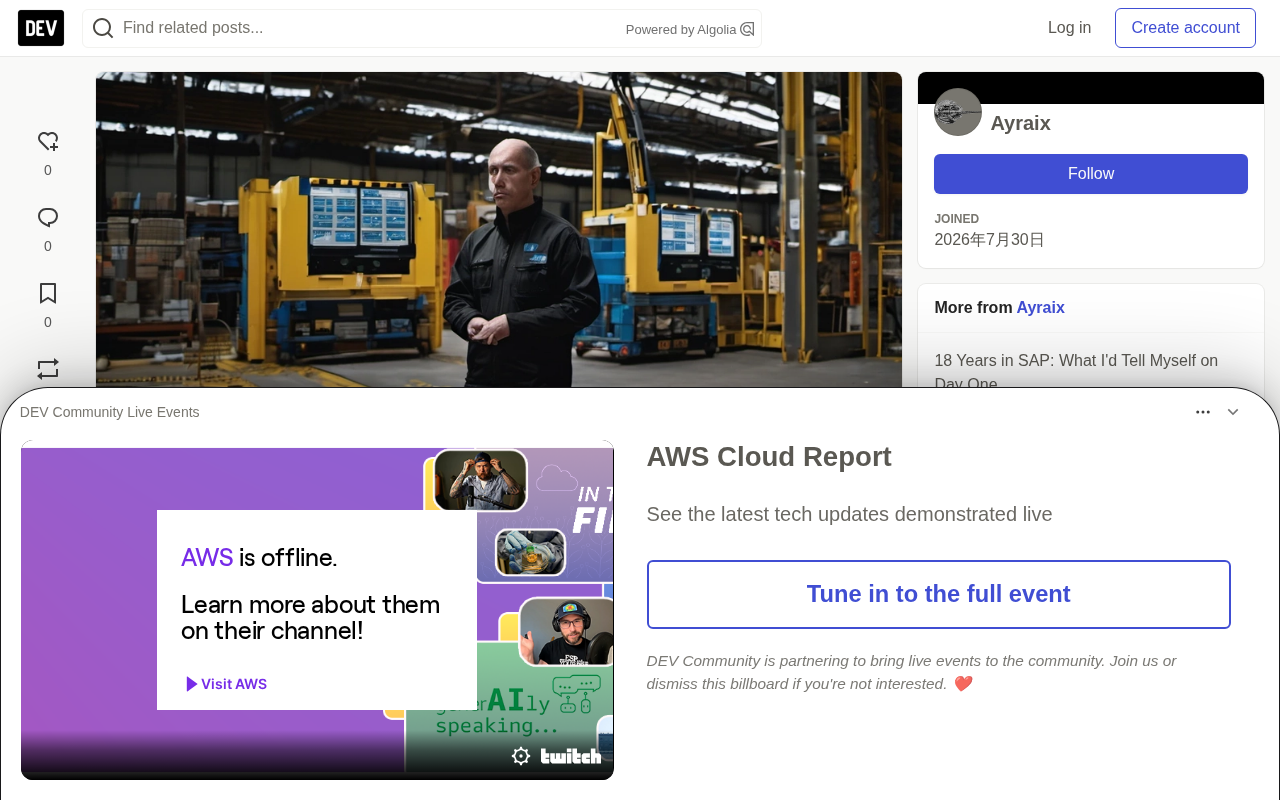Collapse the live events billboard chevron
This screenshot has width=1280, height=800.
(1233, 412)
